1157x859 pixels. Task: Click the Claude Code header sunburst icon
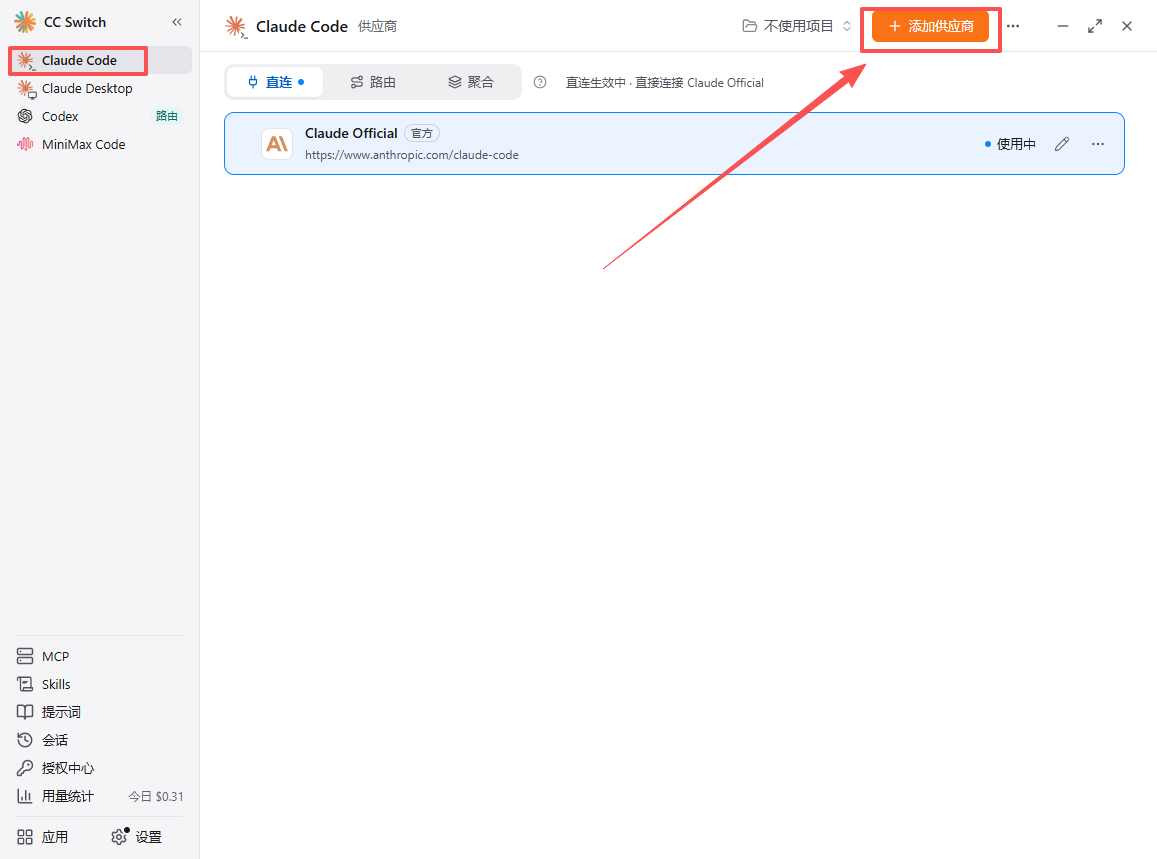(x=236, y=27)
